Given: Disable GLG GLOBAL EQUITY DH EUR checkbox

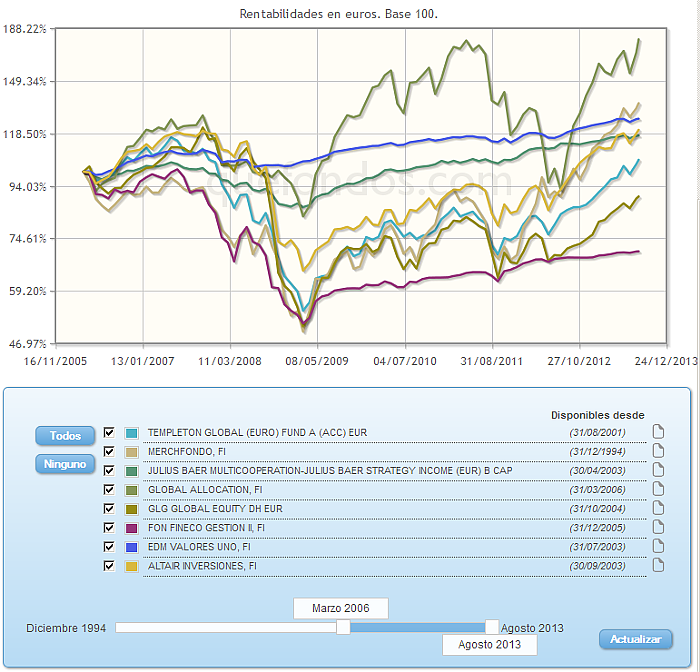Looking at the screenshot, I should coord(109,509).
